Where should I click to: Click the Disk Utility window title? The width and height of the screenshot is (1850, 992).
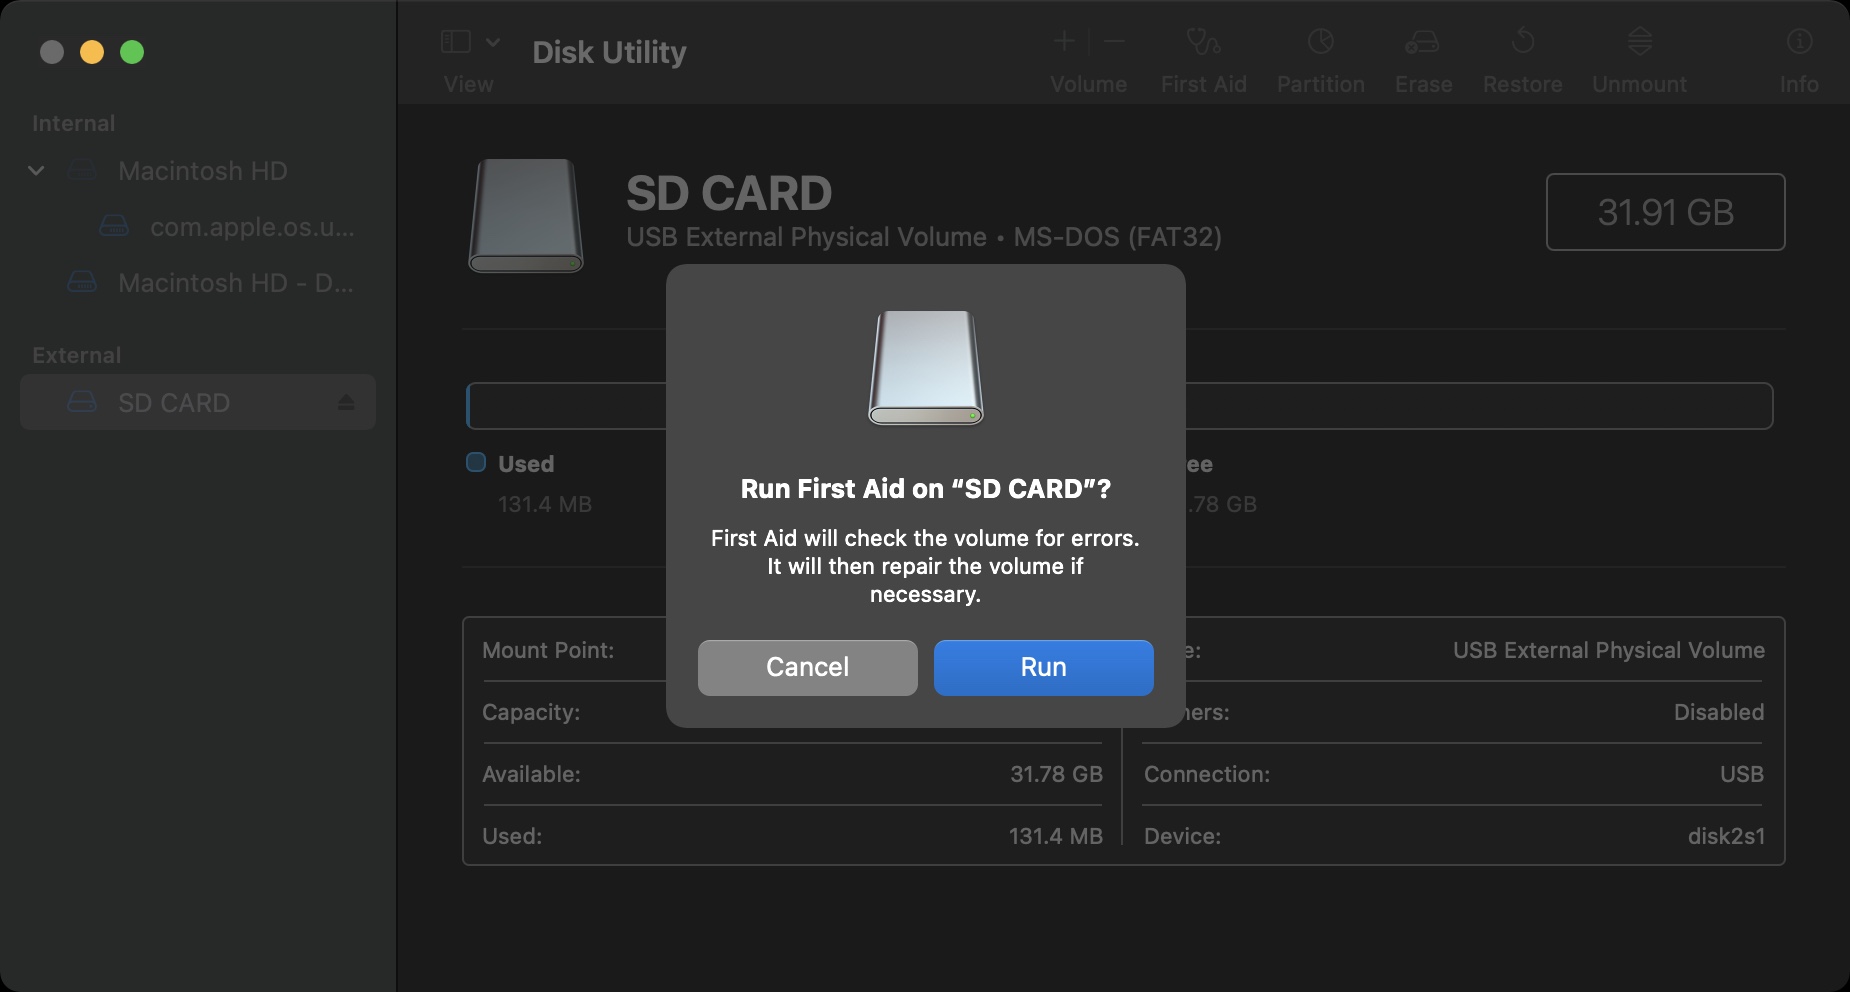tap(609, 52)
